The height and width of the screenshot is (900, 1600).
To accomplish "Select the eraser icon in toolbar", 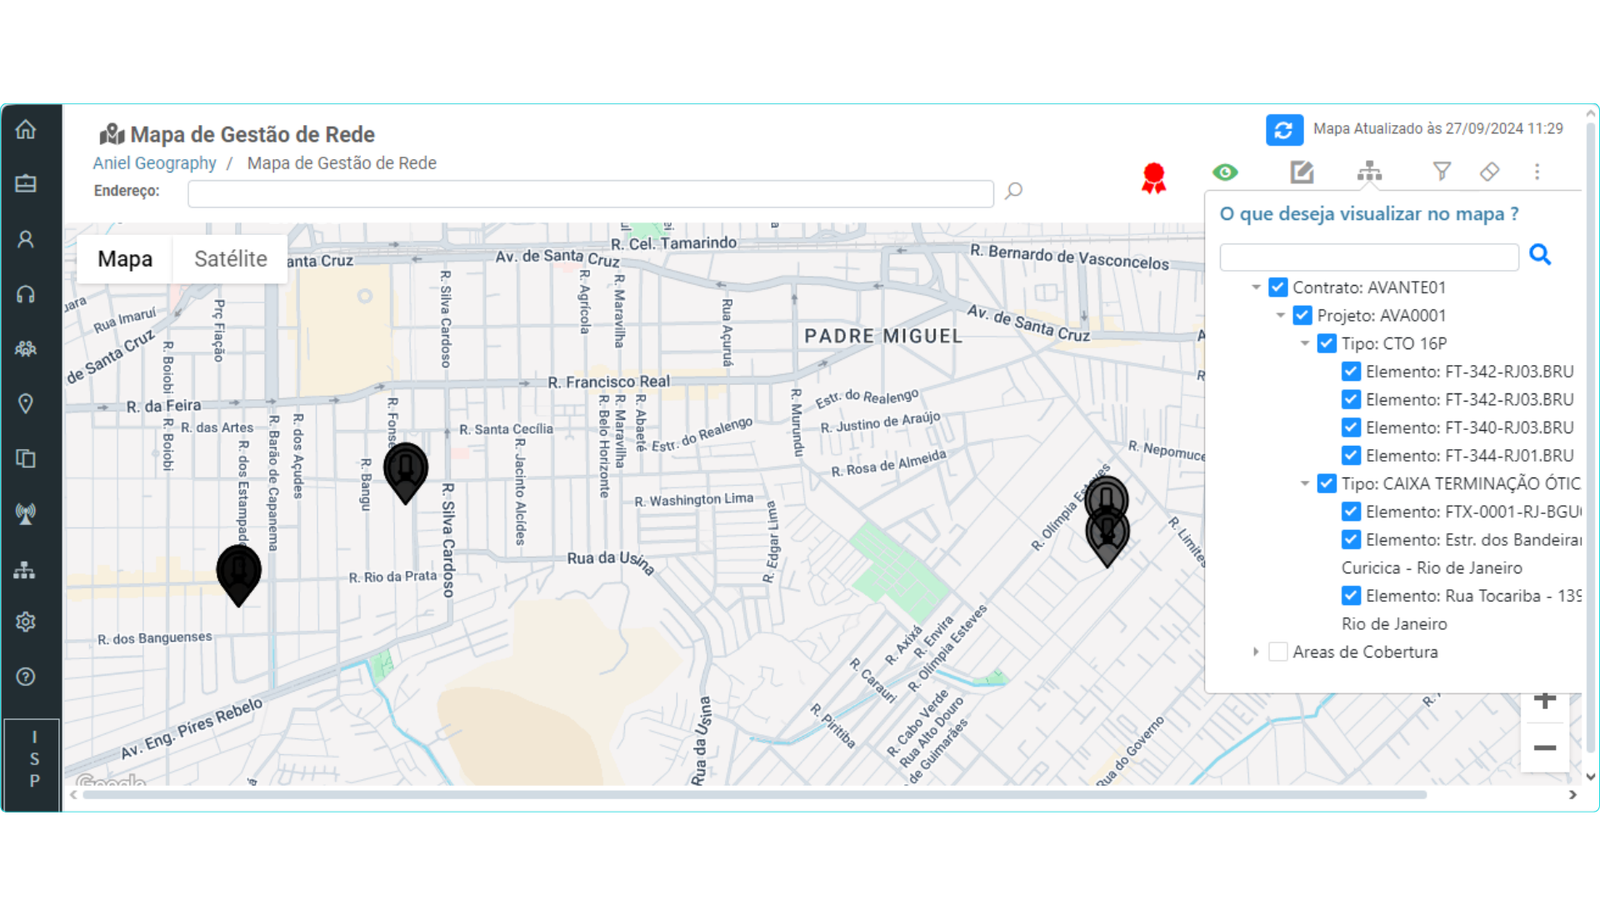I will pyautogui.click(x=1489, y=172).
